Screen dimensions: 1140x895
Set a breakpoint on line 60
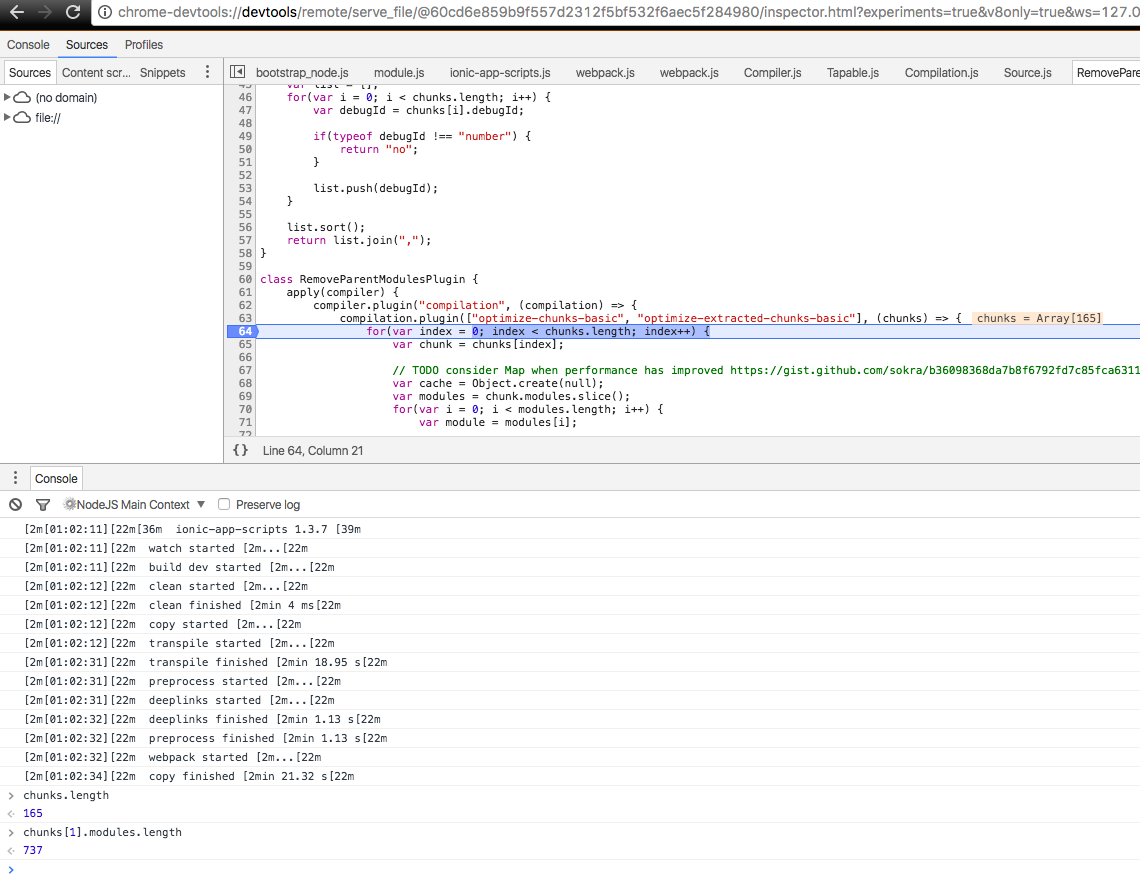pyautogui.click(x=245, y=279)
